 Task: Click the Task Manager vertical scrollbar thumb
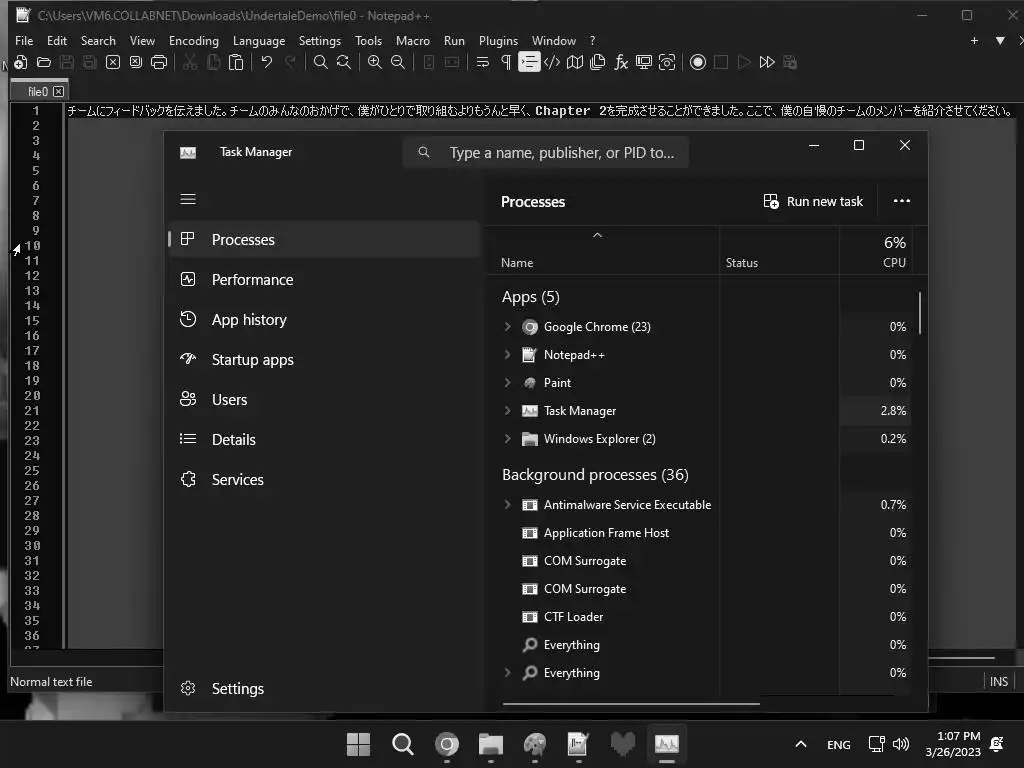coord(920,313)
